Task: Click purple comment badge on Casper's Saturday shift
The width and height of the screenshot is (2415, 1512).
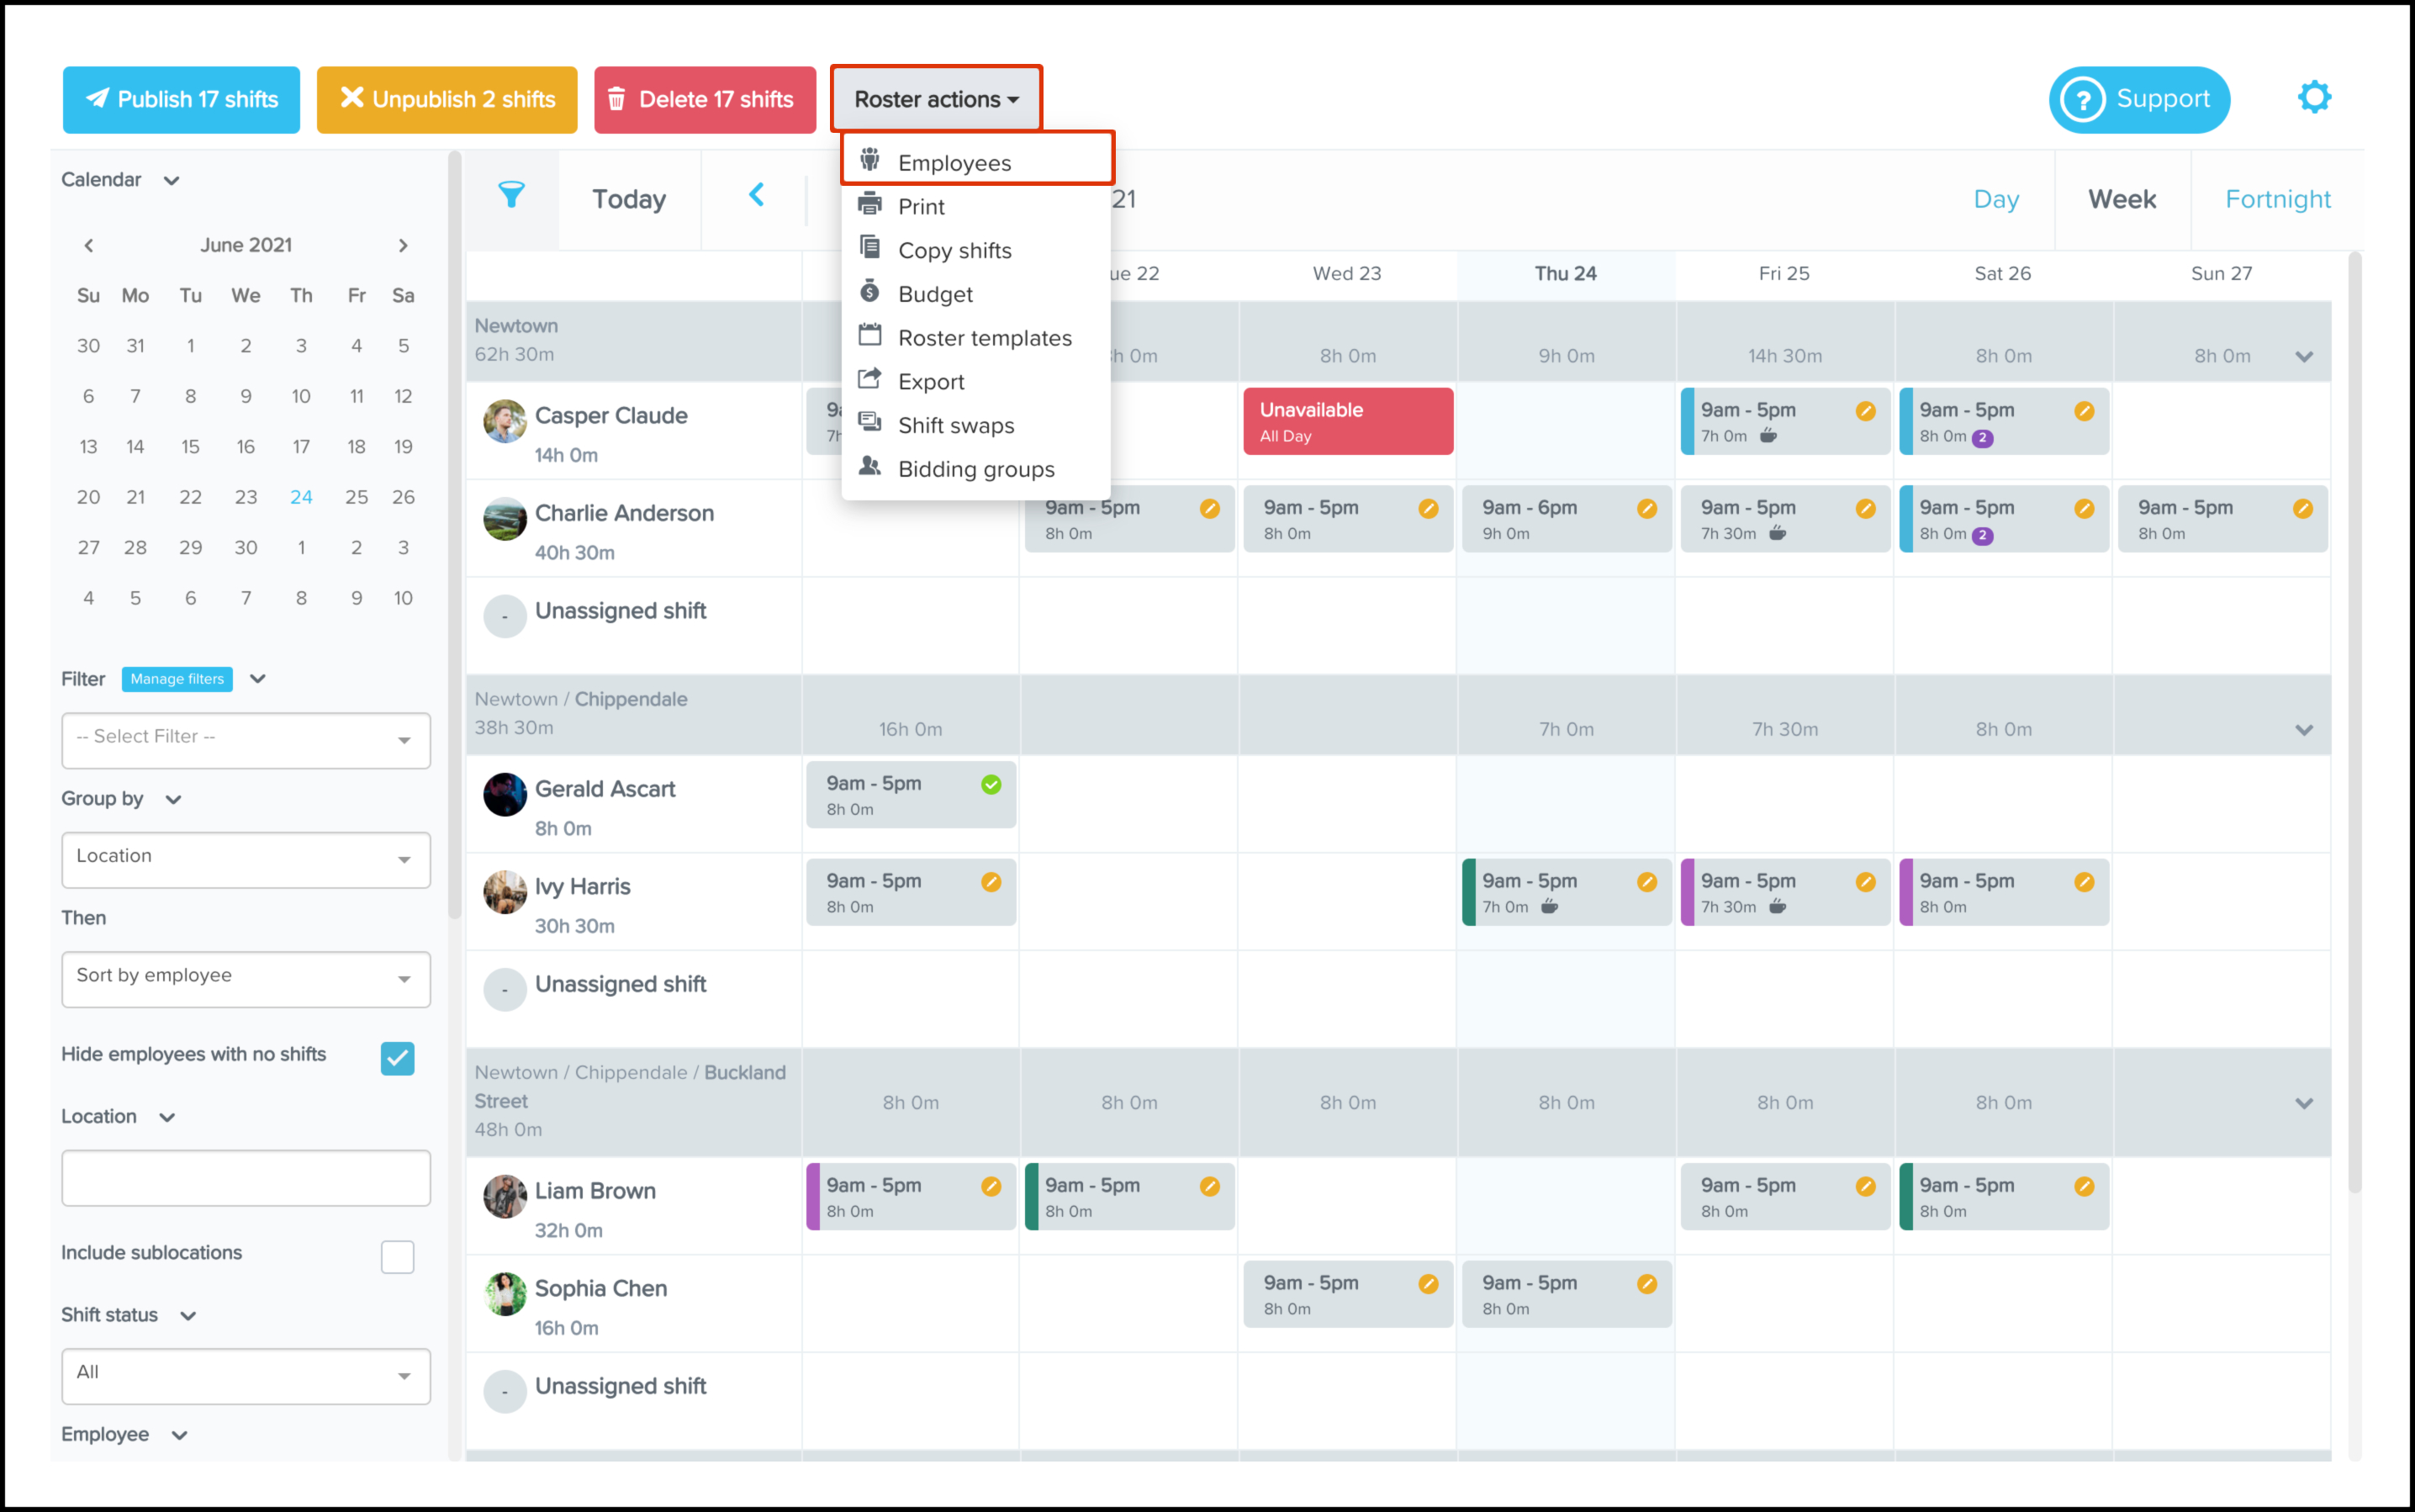Action: click(x=1982, y=438)
